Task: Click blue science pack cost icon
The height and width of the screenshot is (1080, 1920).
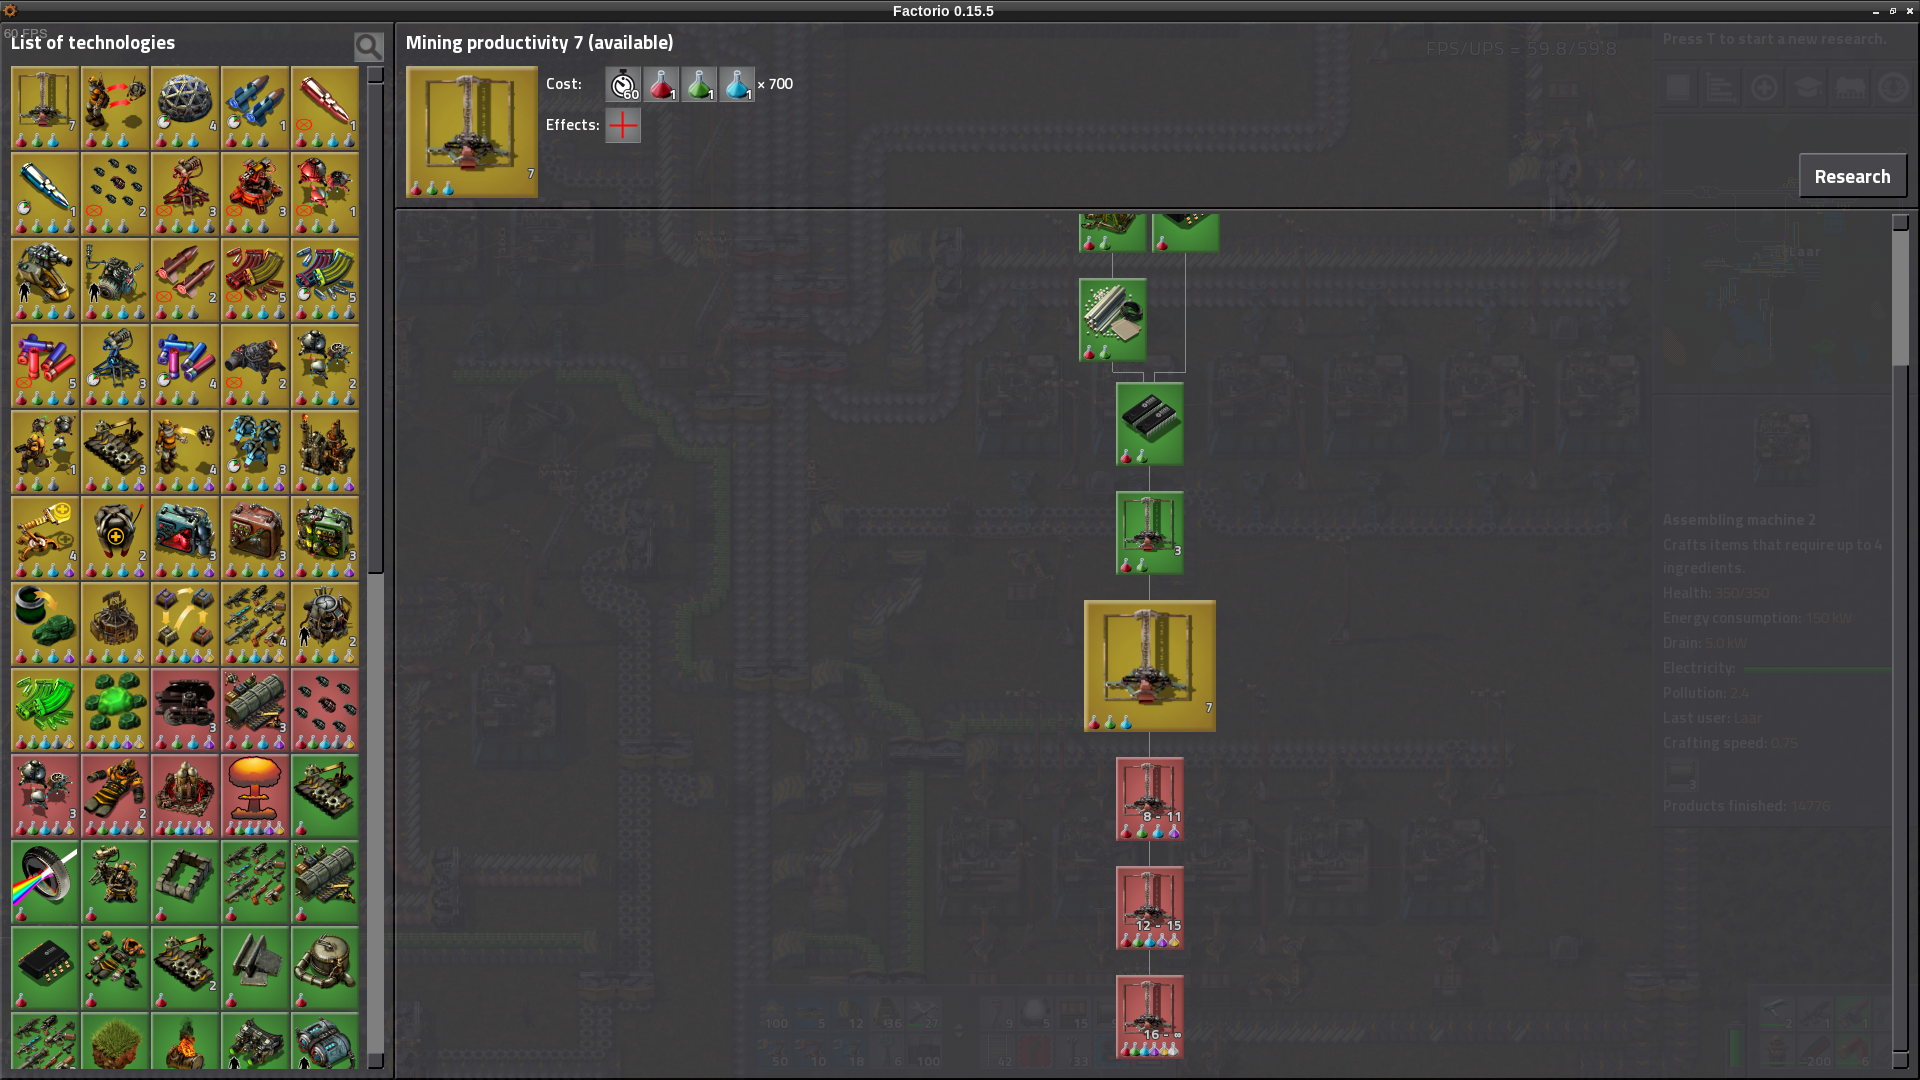Action: pyautogui.click(x=737, y=85)
